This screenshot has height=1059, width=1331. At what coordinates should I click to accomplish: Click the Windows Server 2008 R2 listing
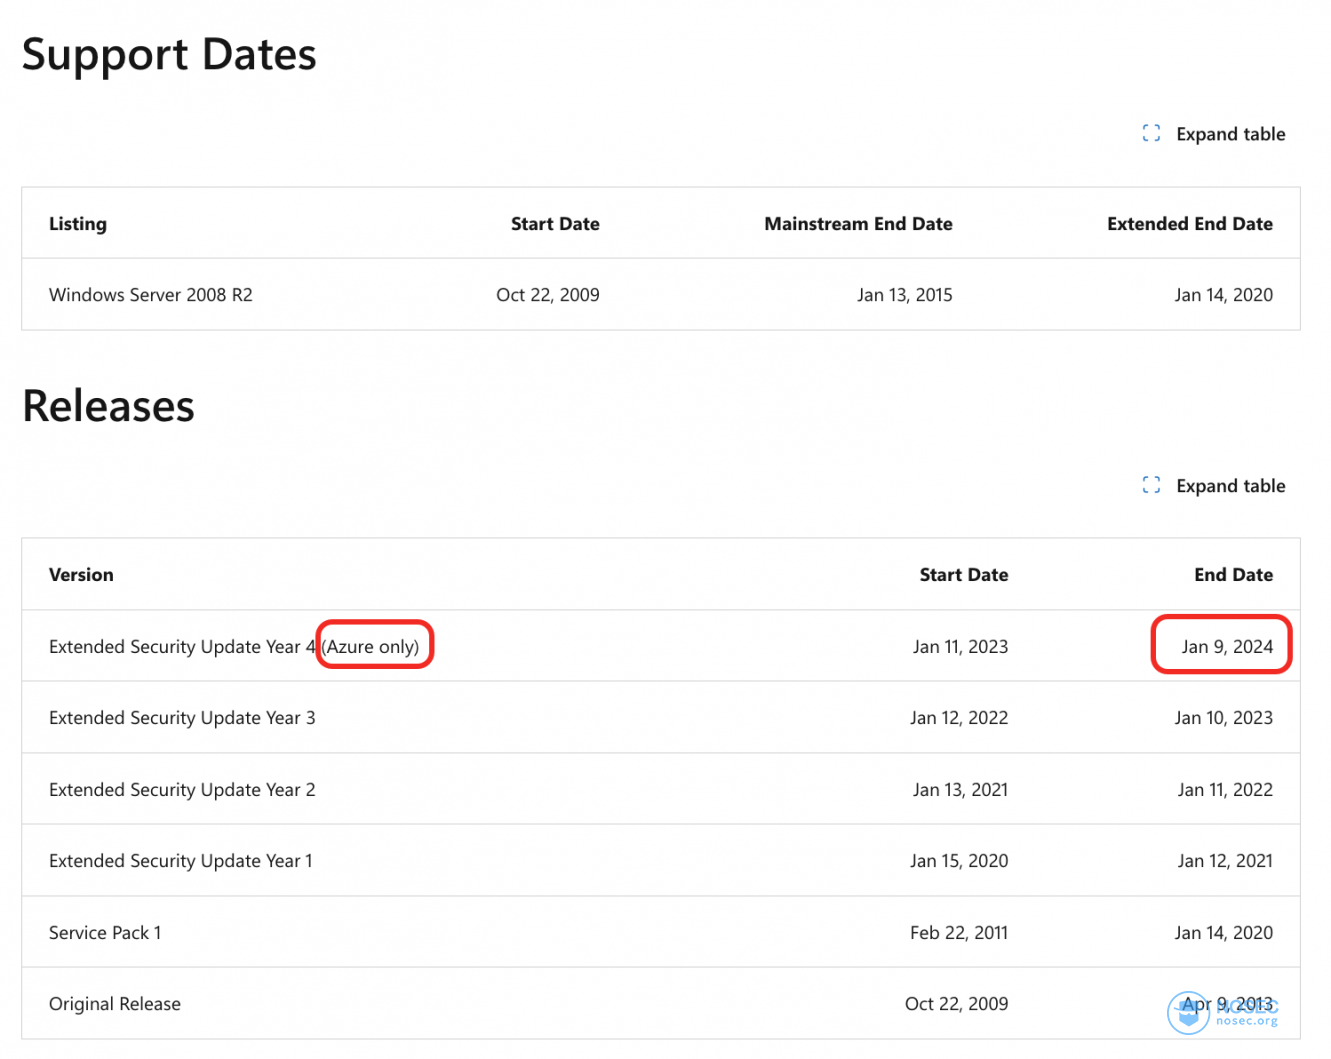(151, 295)
